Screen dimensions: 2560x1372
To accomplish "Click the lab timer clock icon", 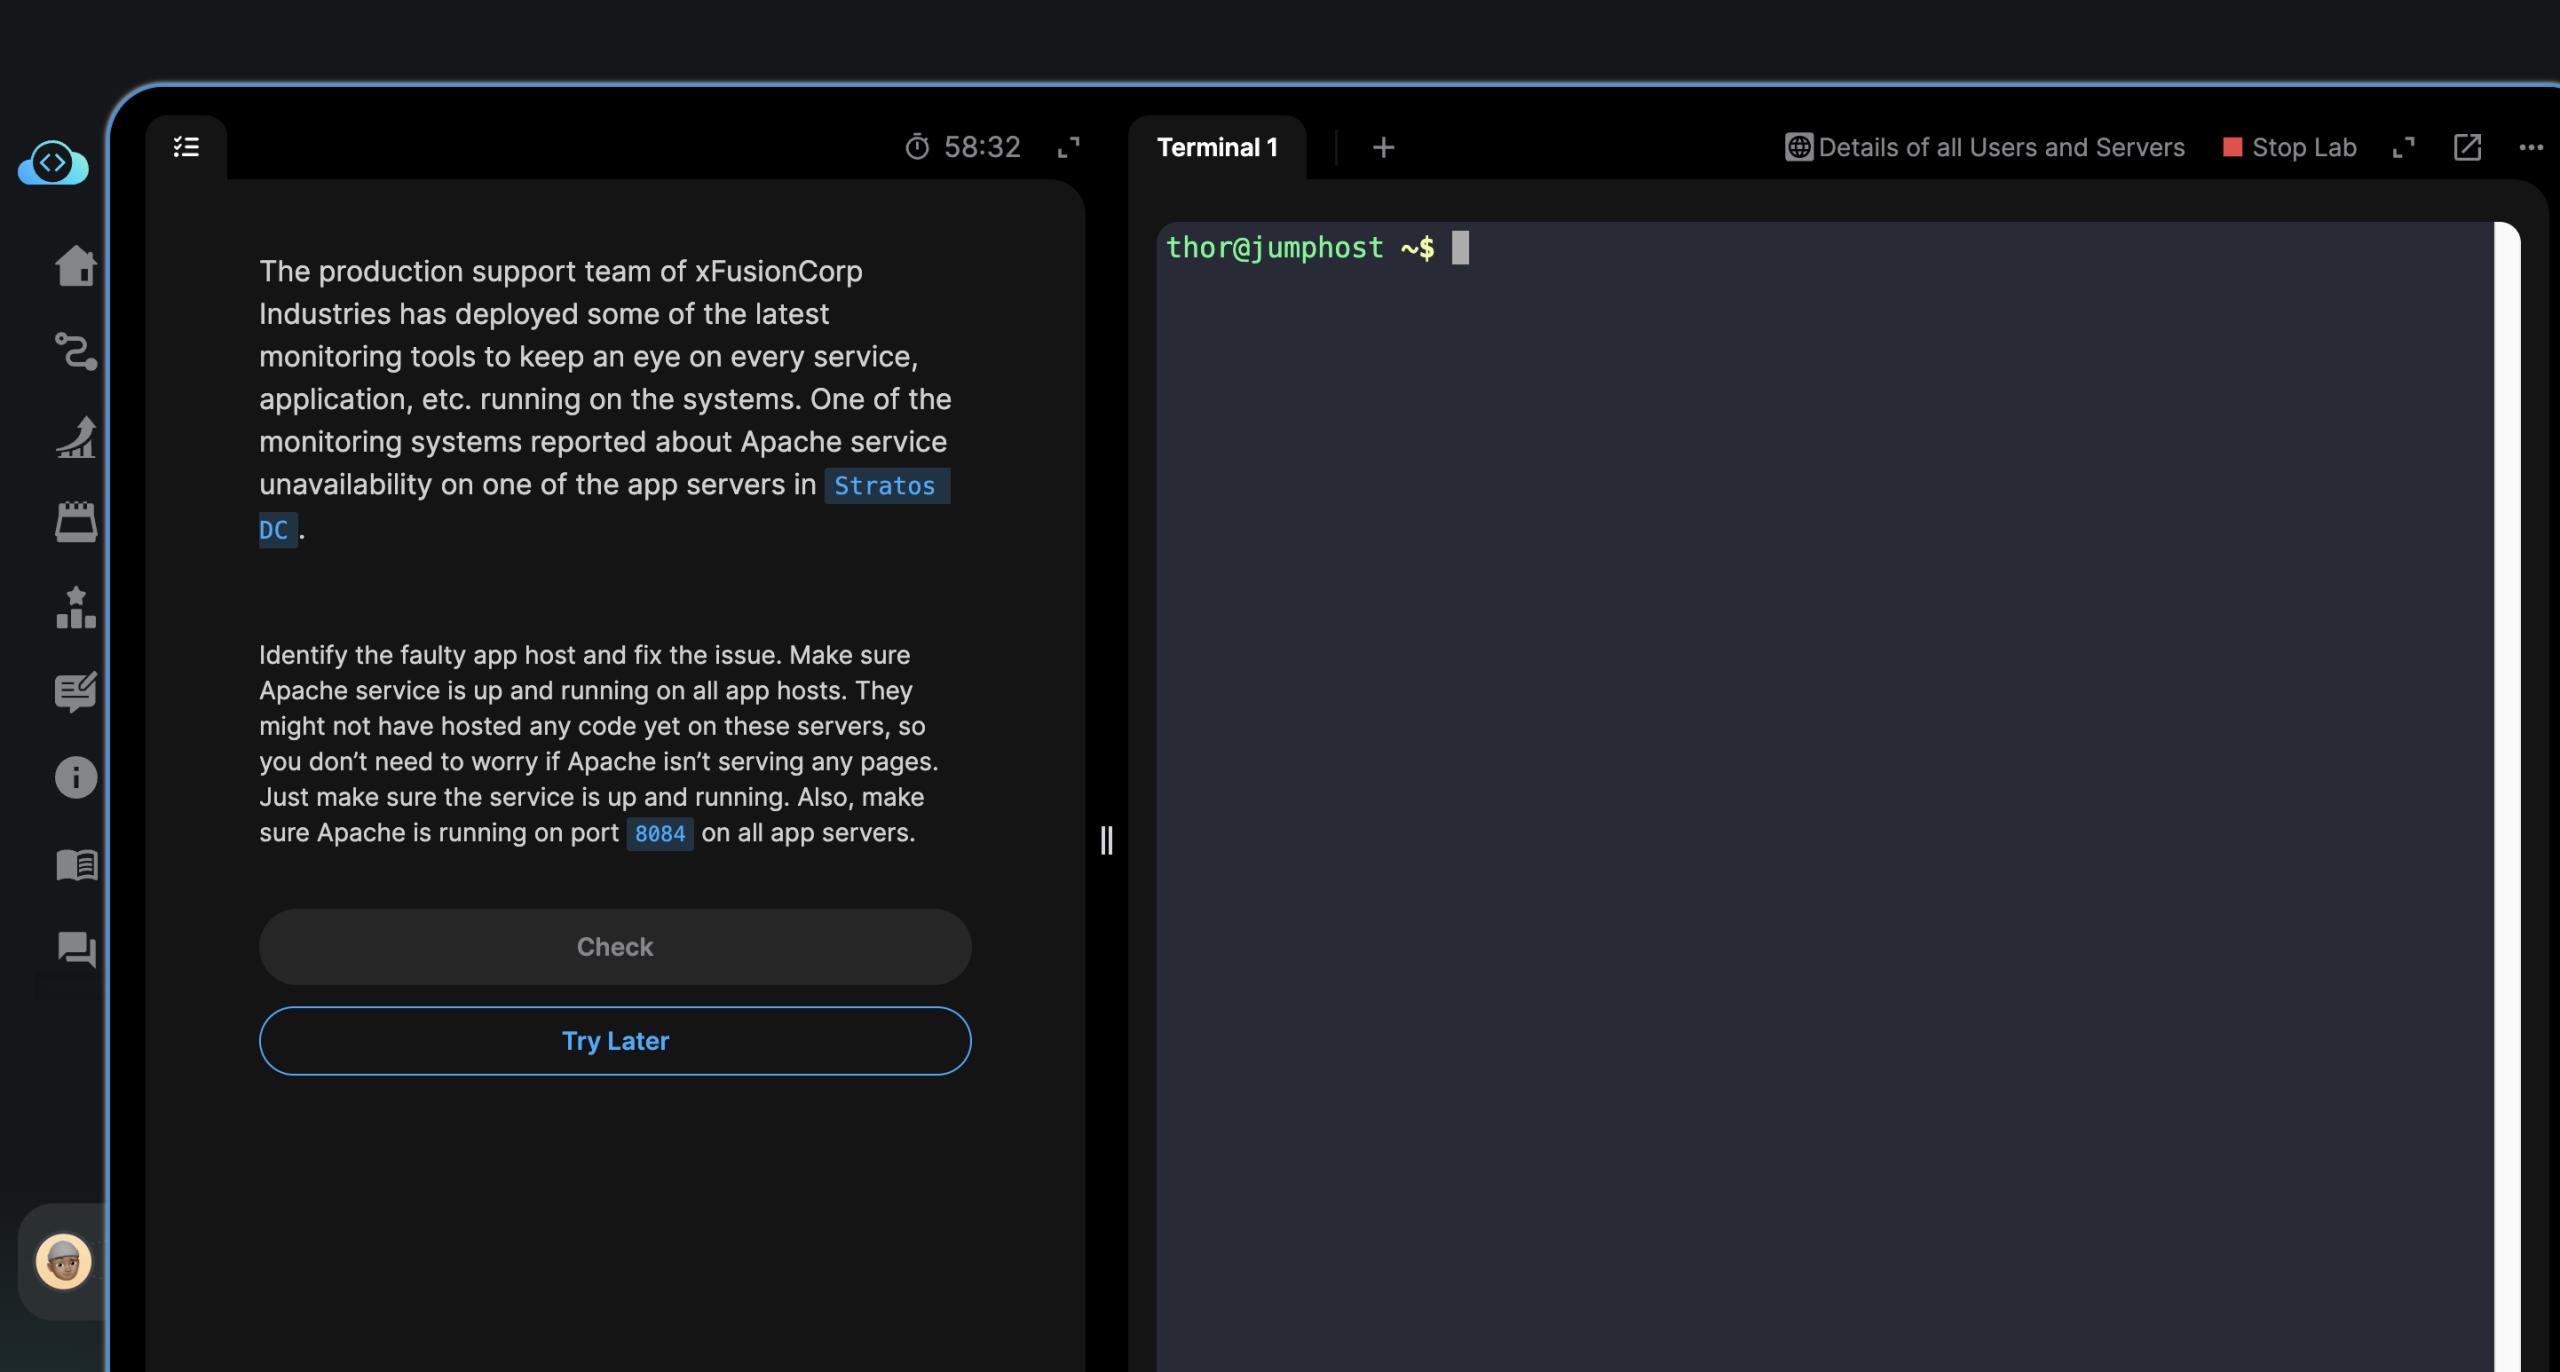I will click(917, 148).
